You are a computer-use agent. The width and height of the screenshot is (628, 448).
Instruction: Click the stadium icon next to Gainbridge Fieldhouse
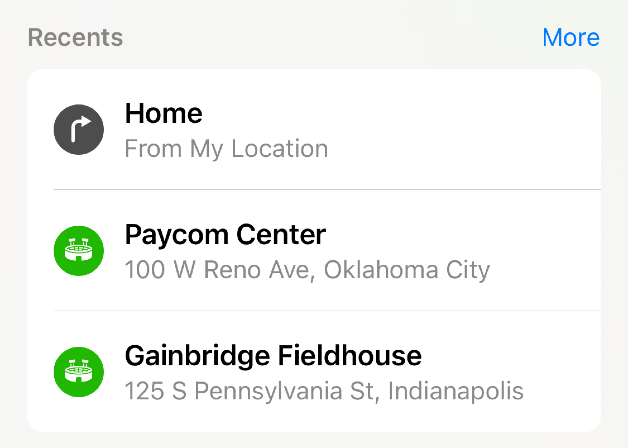click(x=79, y=372)
